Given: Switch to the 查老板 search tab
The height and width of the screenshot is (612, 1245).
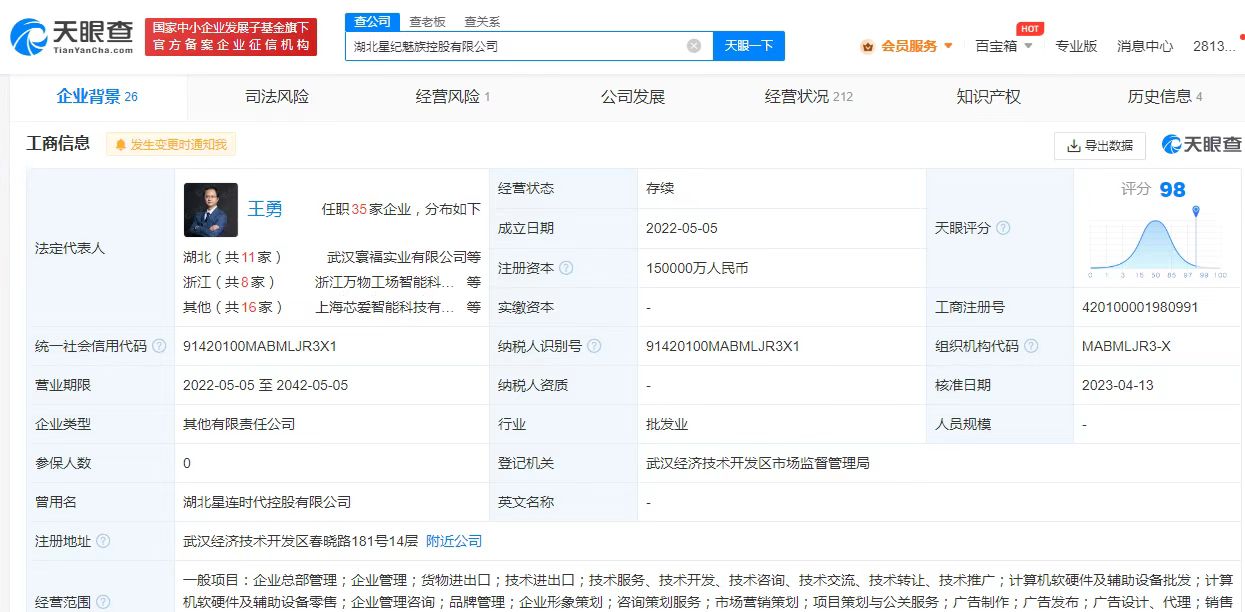Looking at the screenshot, I should point(427,21).
